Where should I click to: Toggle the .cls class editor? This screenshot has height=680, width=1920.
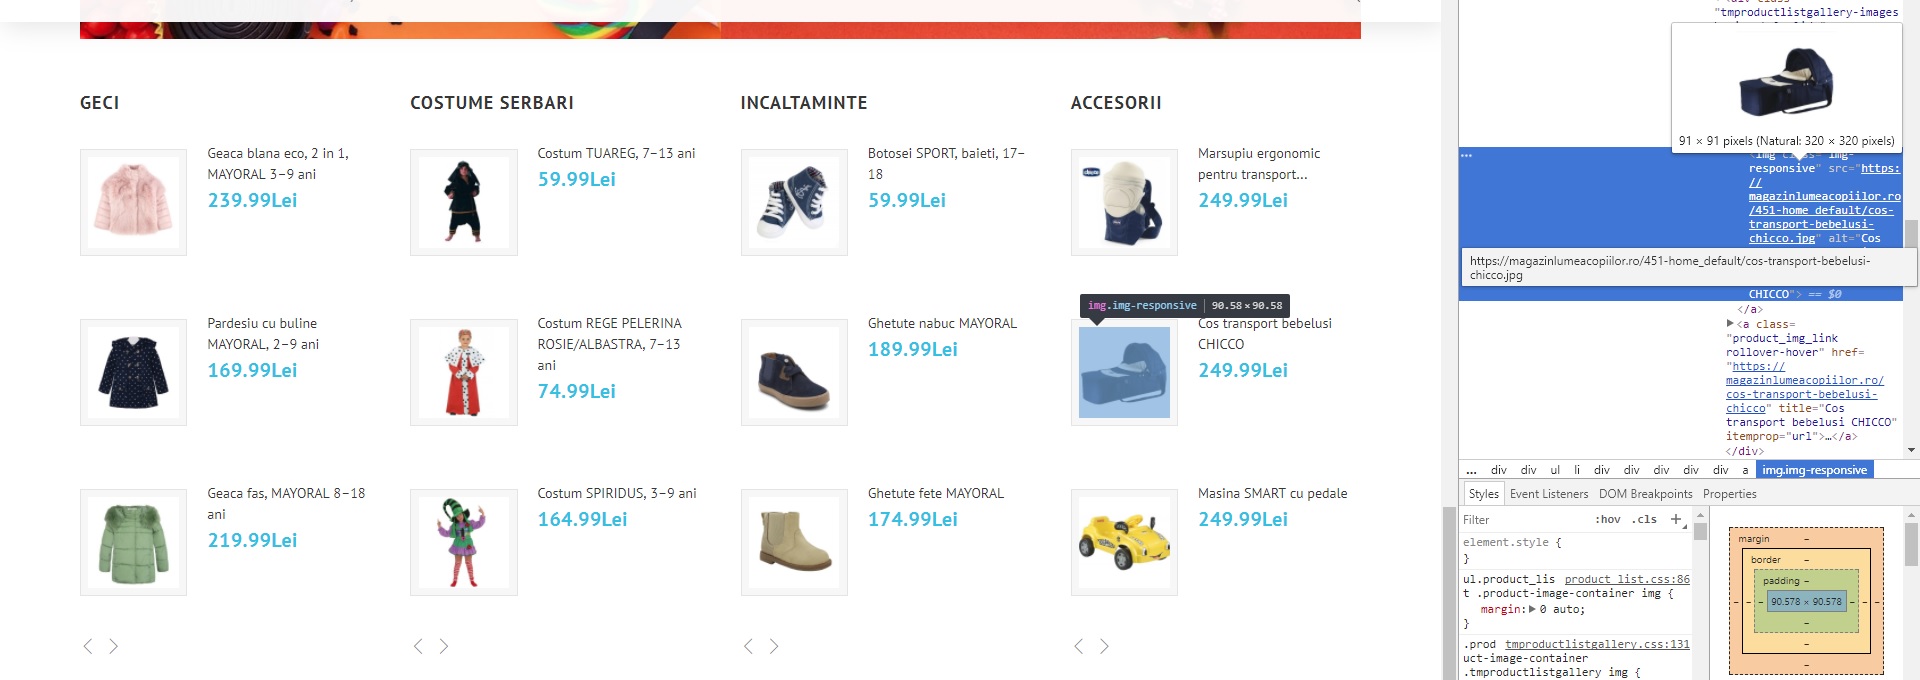1644,520
